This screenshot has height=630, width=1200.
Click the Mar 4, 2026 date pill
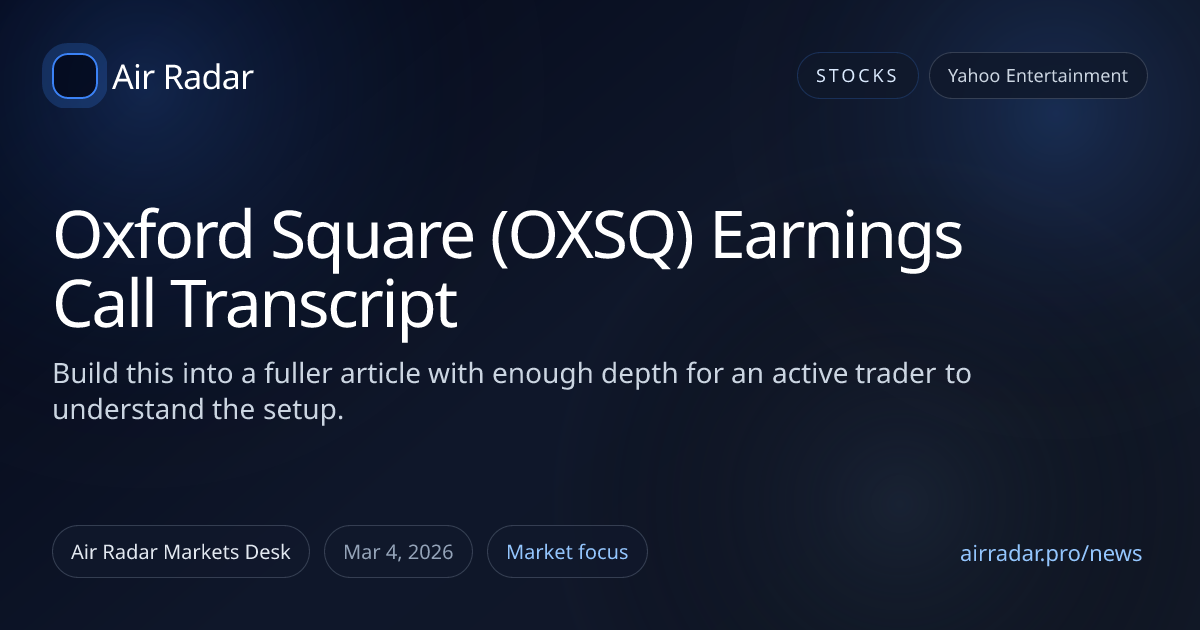point(398,552)
